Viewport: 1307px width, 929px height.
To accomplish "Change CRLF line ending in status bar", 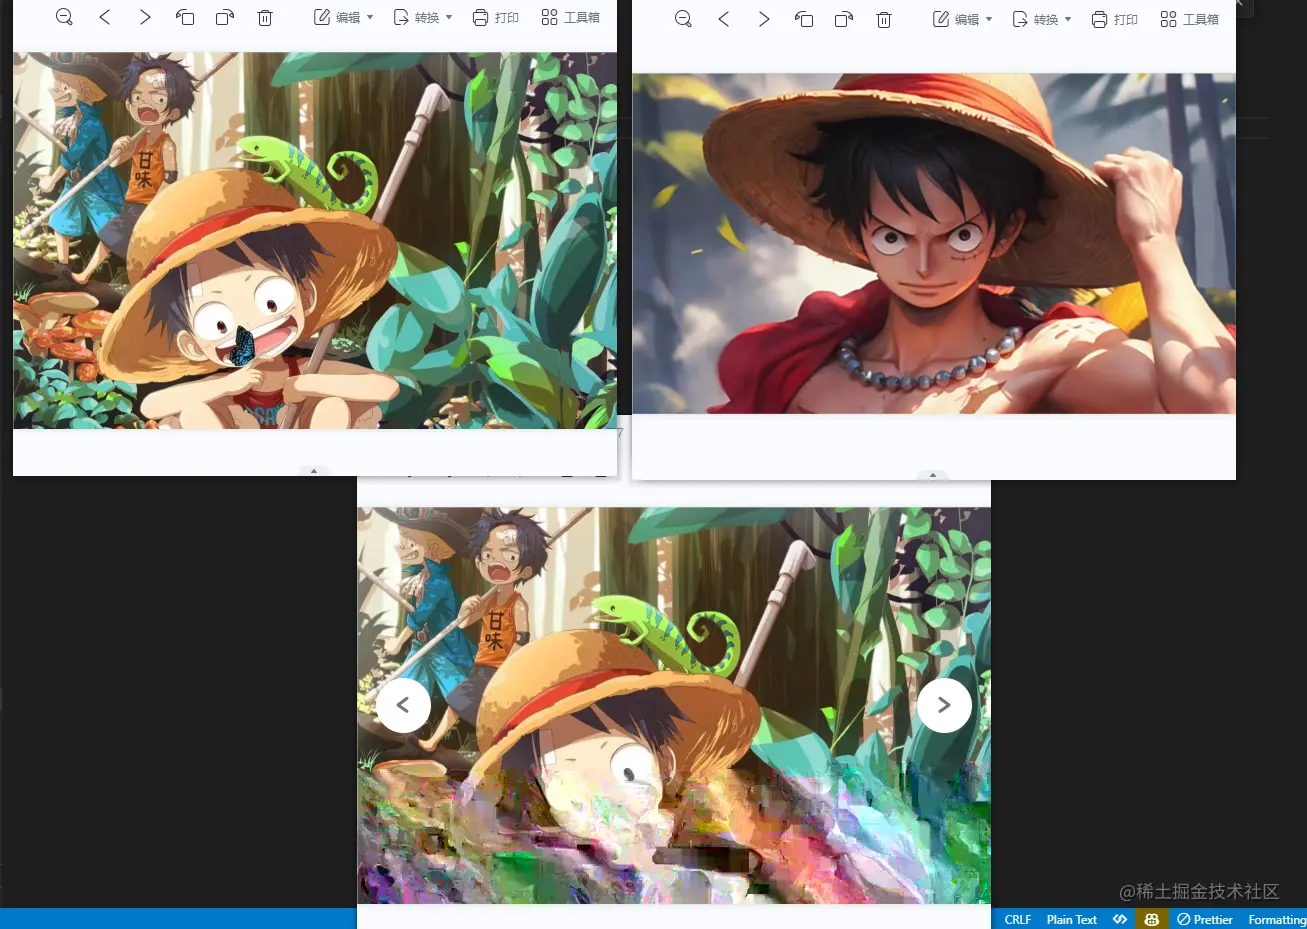I will pos(1018,919).
